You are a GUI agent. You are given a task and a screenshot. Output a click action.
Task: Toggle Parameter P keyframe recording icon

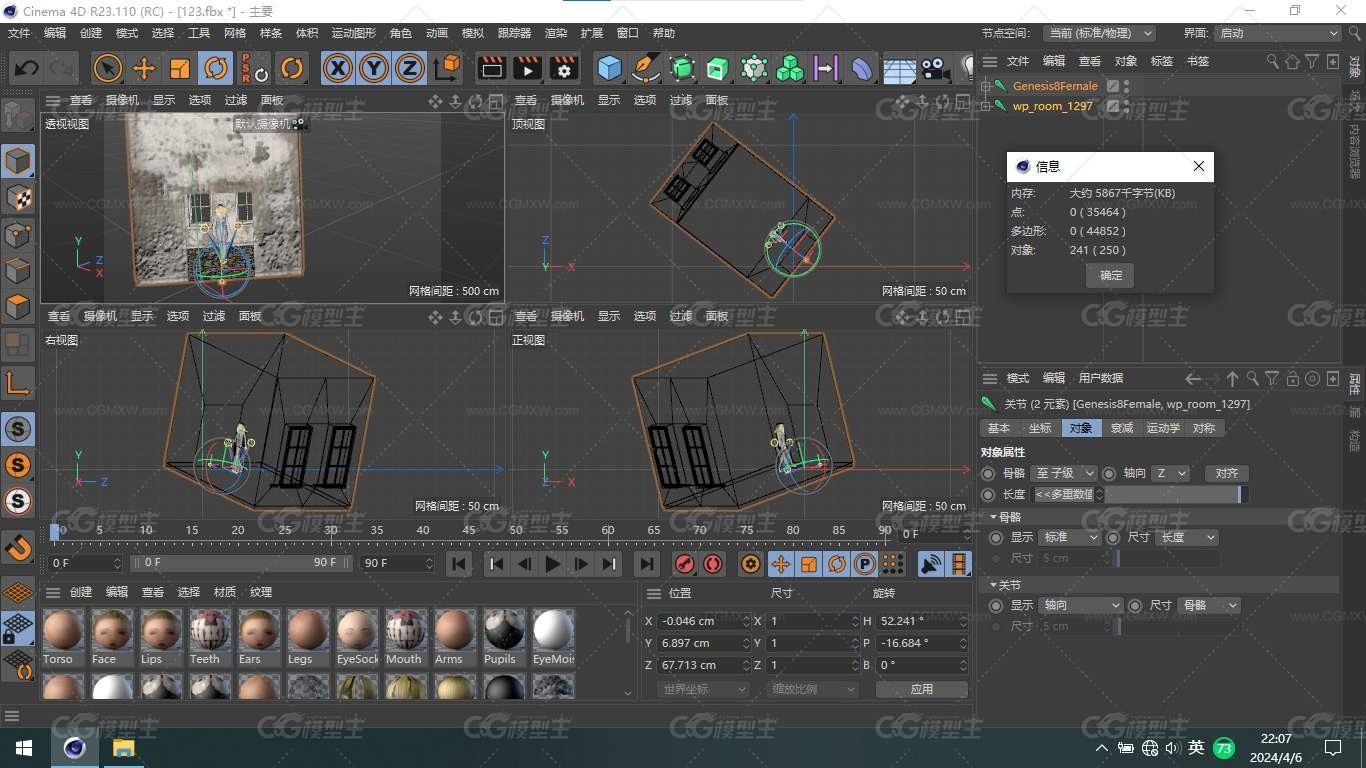864,564
